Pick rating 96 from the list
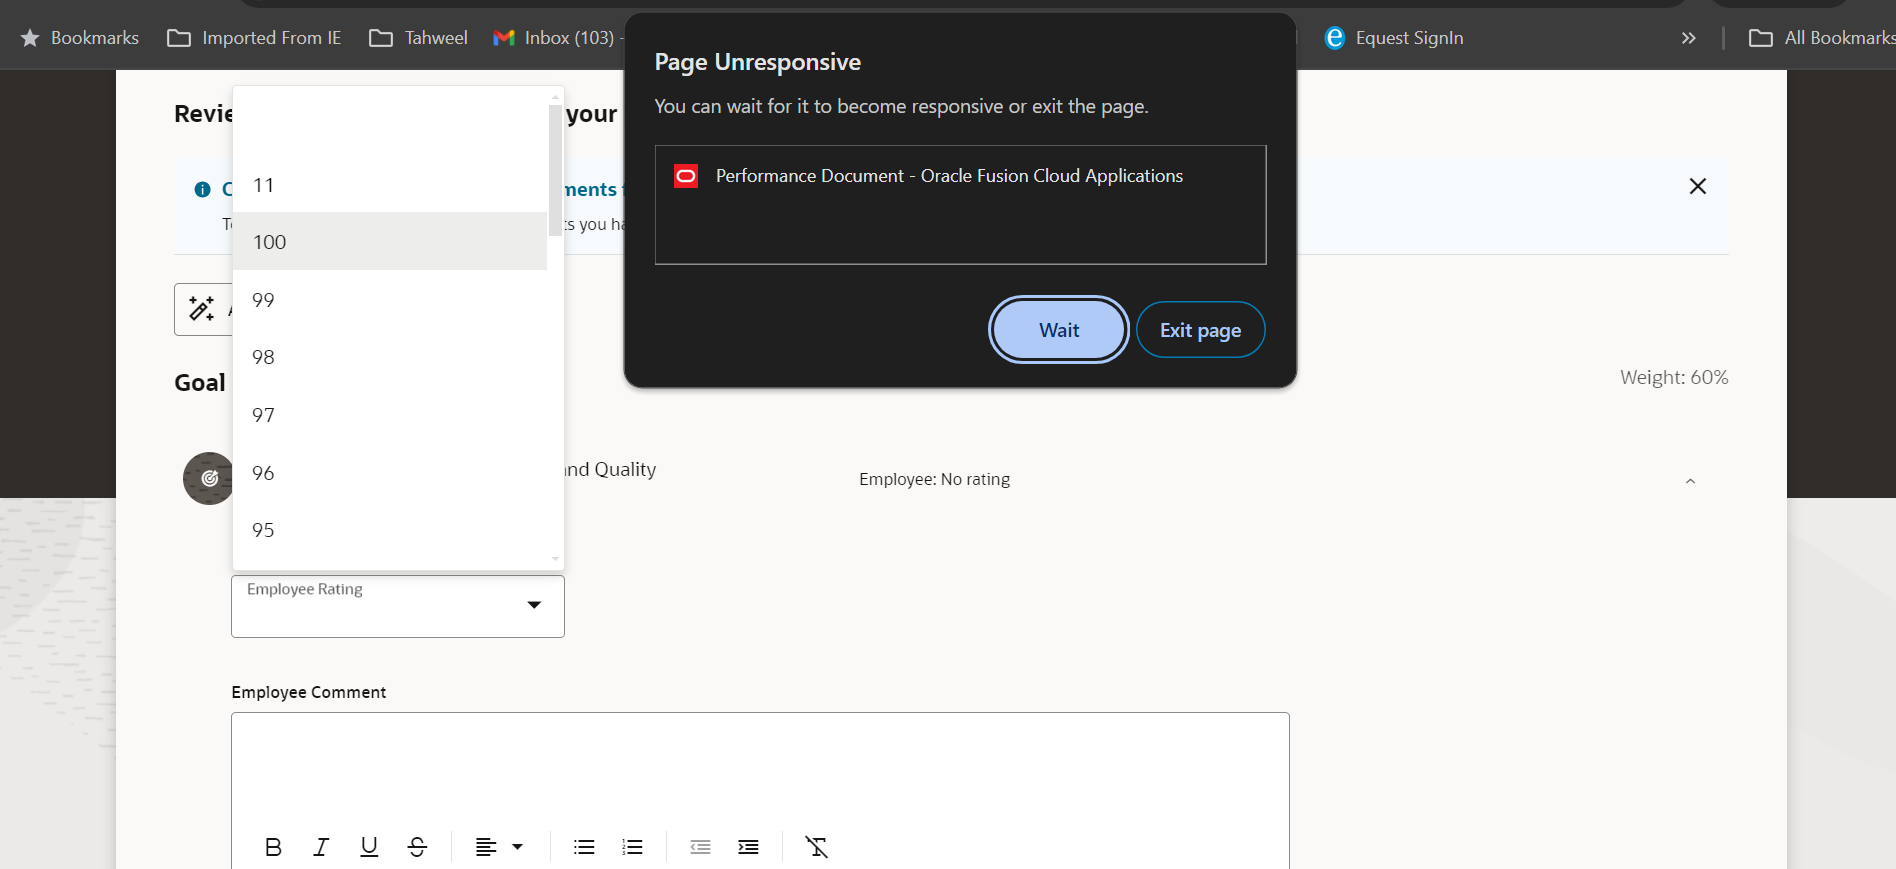This screenshot has width=1896, height=869. 390,473
